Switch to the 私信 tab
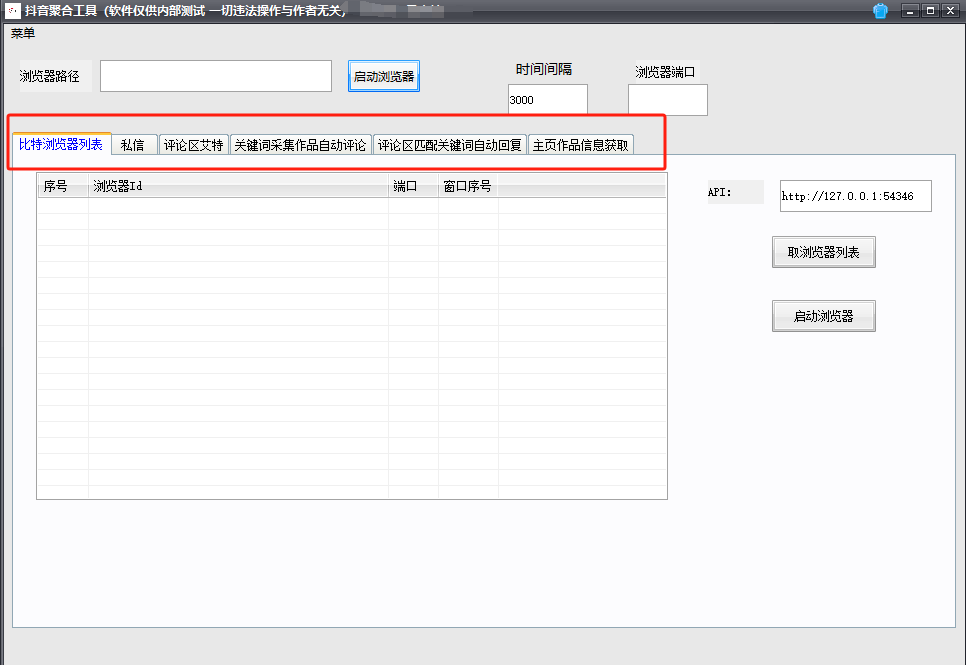 click(134, 145)
